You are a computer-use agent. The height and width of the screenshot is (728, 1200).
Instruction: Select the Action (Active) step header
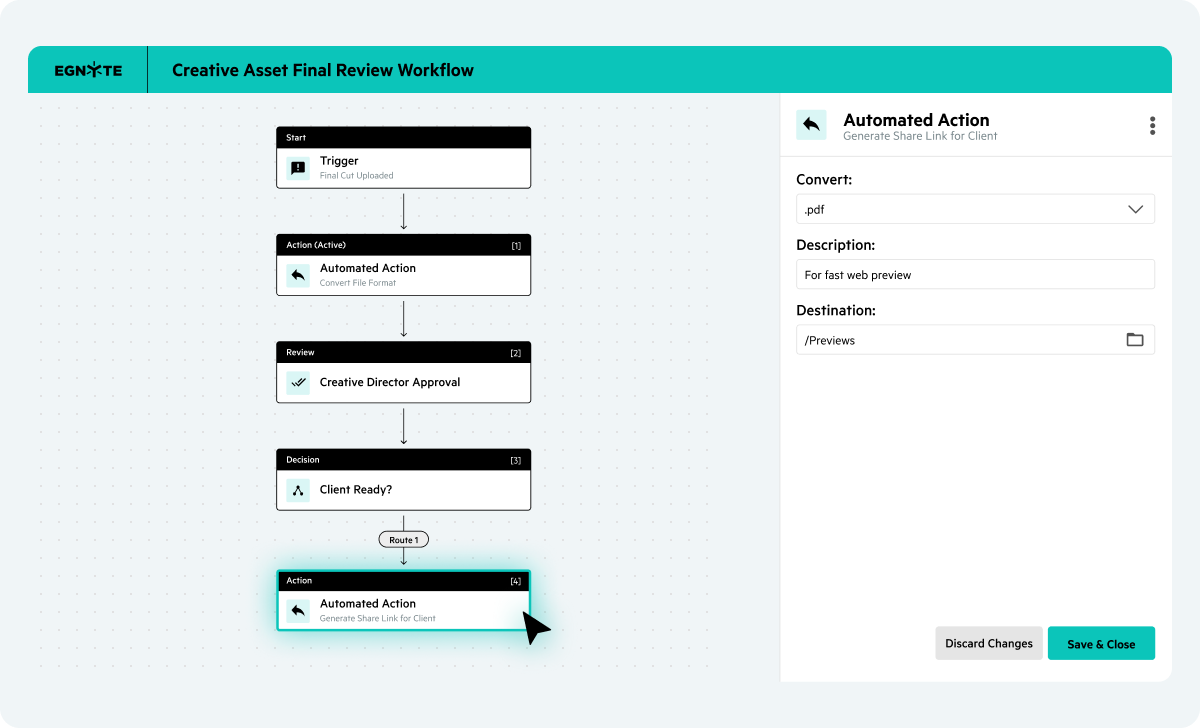[404, 245]
